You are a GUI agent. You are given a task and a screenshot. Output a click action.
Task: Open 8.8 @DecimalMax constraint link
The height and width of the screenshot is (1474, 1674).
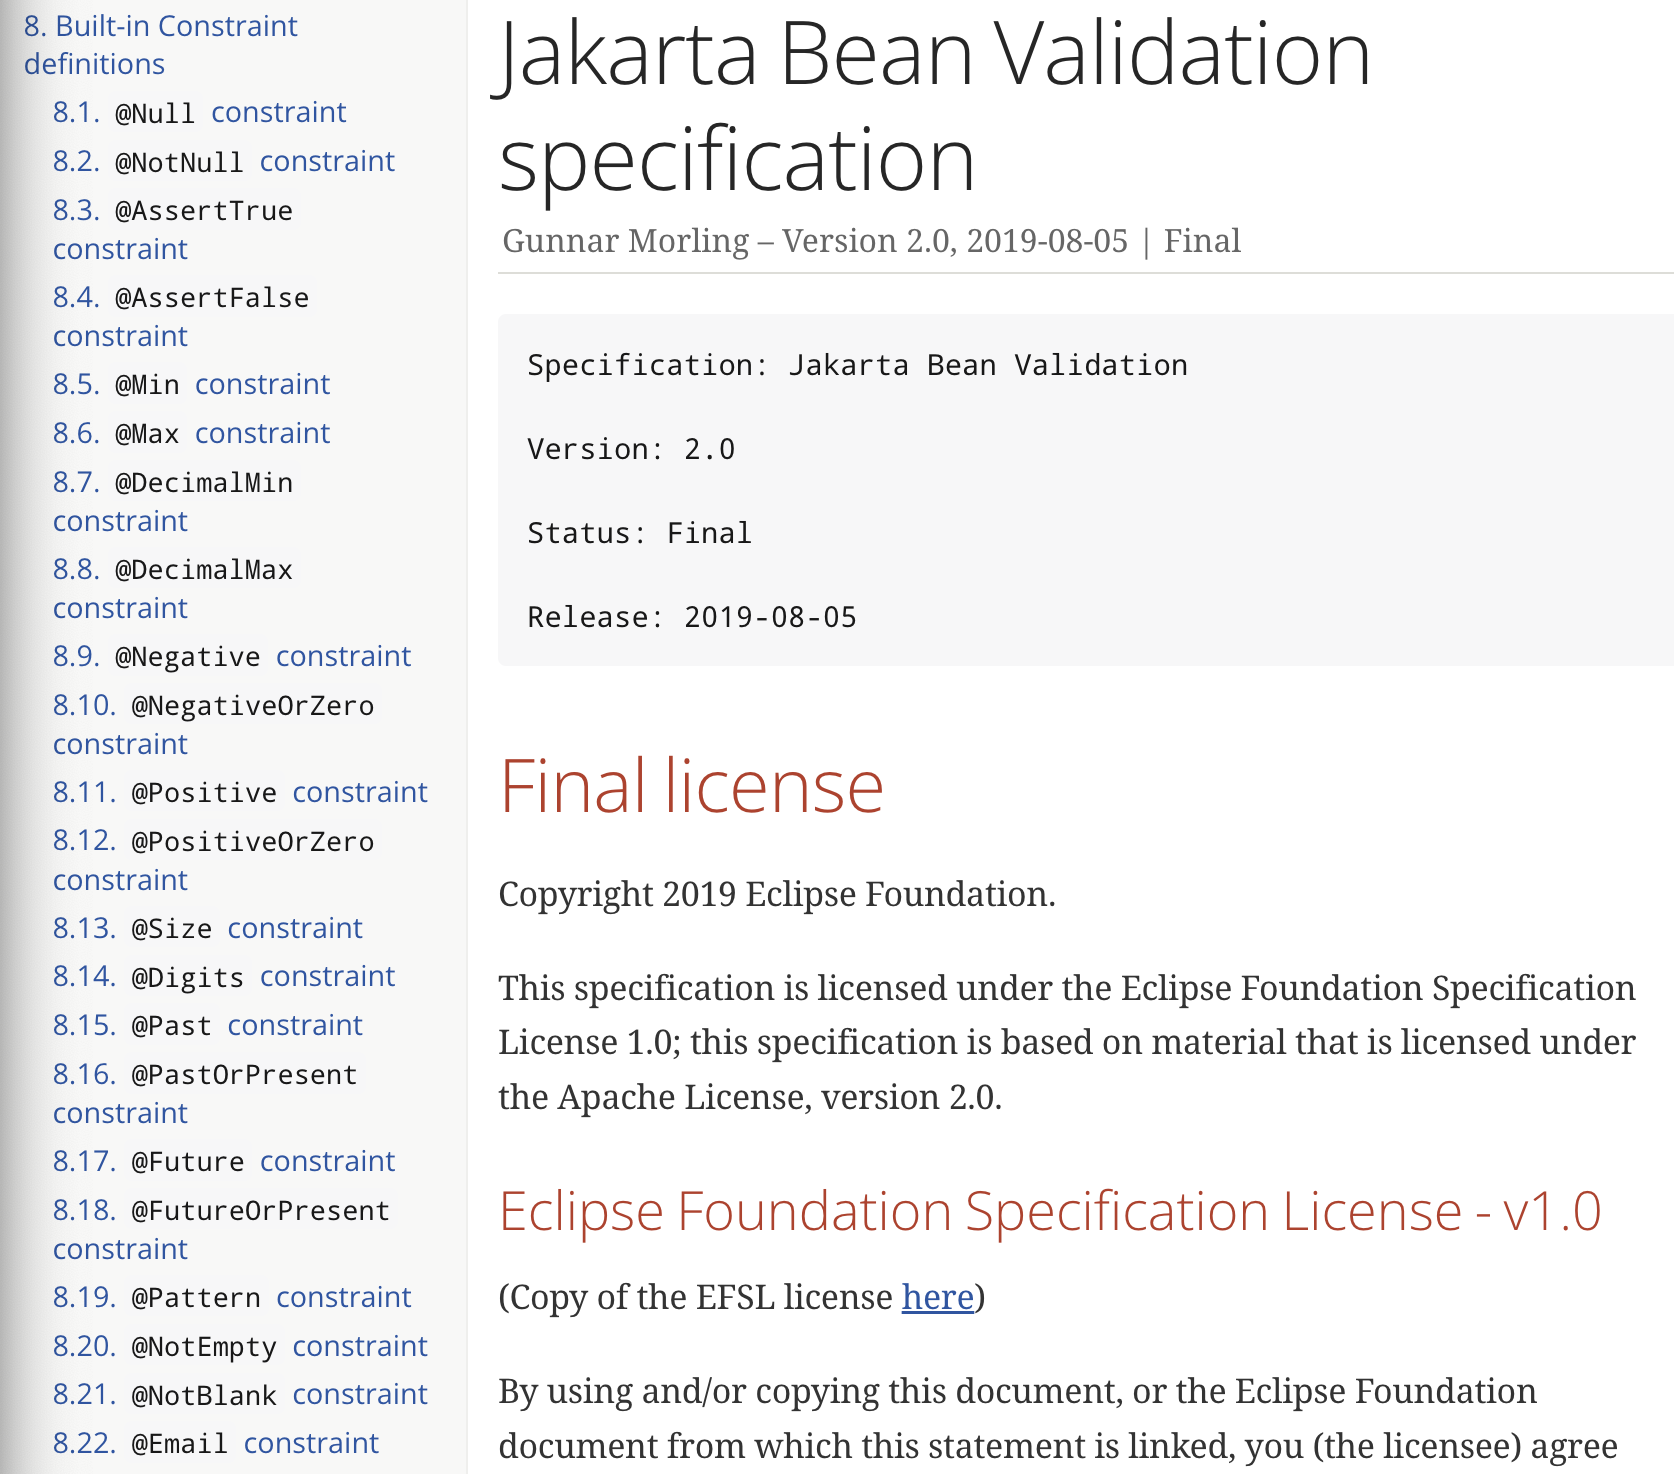(x=173, y=588)
